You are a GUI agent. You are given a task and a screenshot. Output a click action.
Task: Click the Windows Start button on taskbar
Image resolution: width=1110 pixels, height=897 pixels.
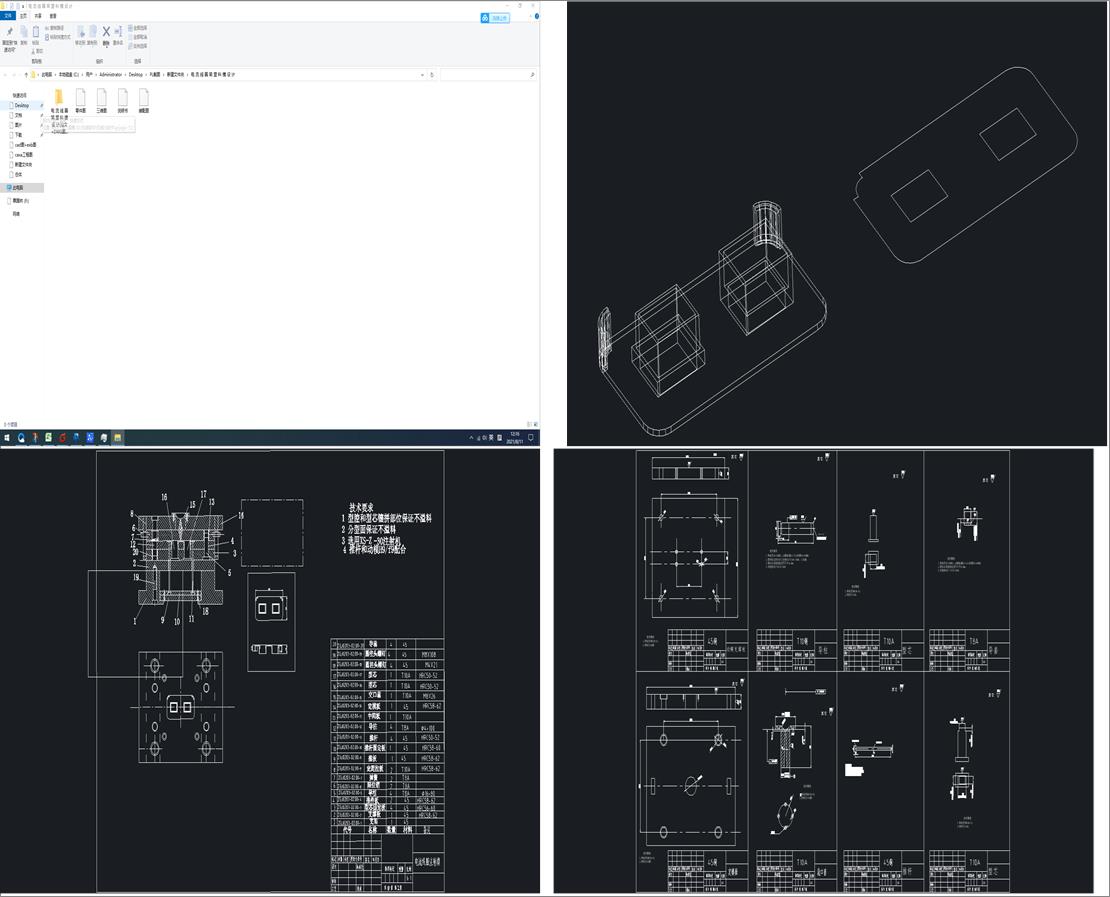pos(7,438)
